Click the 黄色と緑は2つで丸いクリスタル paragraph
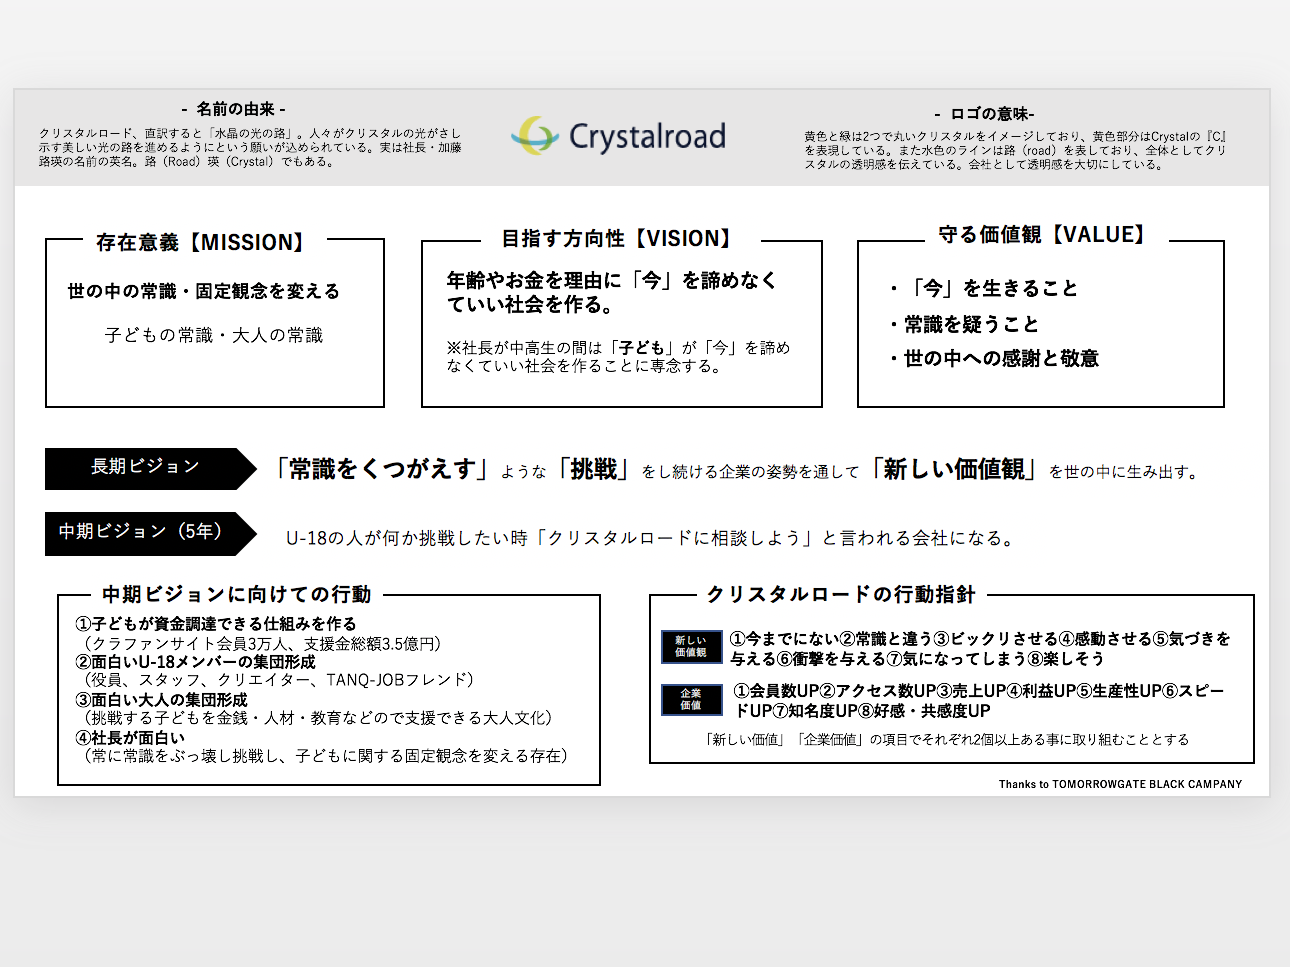 (1016, 151)
